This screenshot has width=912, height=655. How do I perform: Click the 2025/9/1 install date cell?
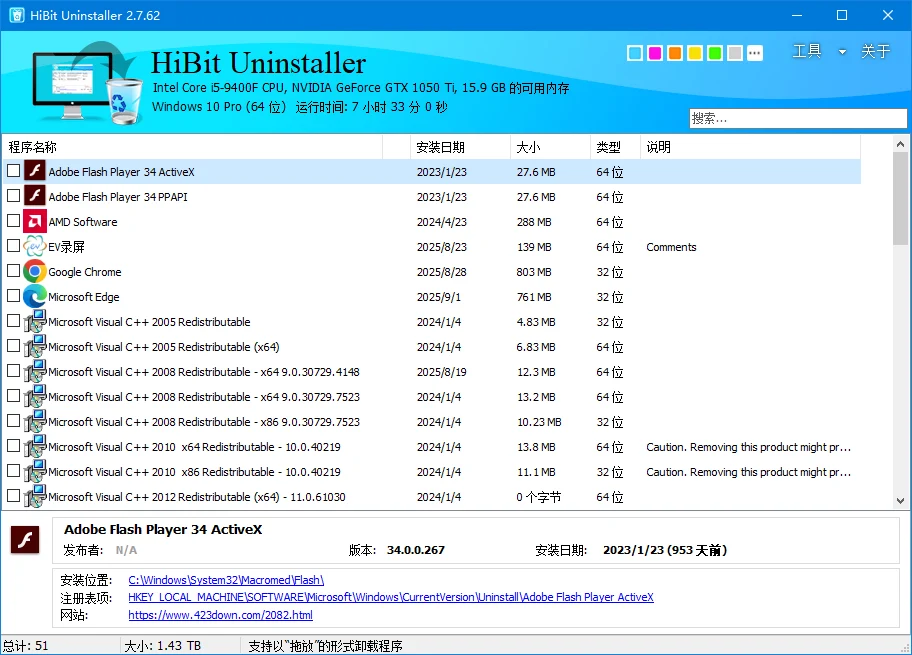pos(439,297)
